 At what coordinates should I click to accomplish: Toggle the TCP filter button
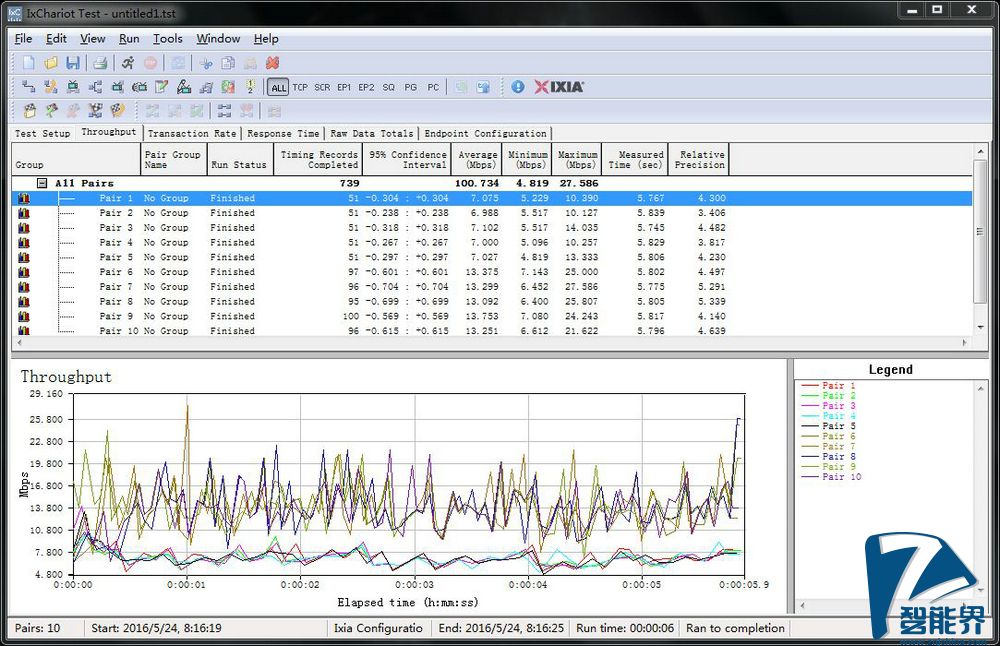pyautogui.click(x=300, y=88)
